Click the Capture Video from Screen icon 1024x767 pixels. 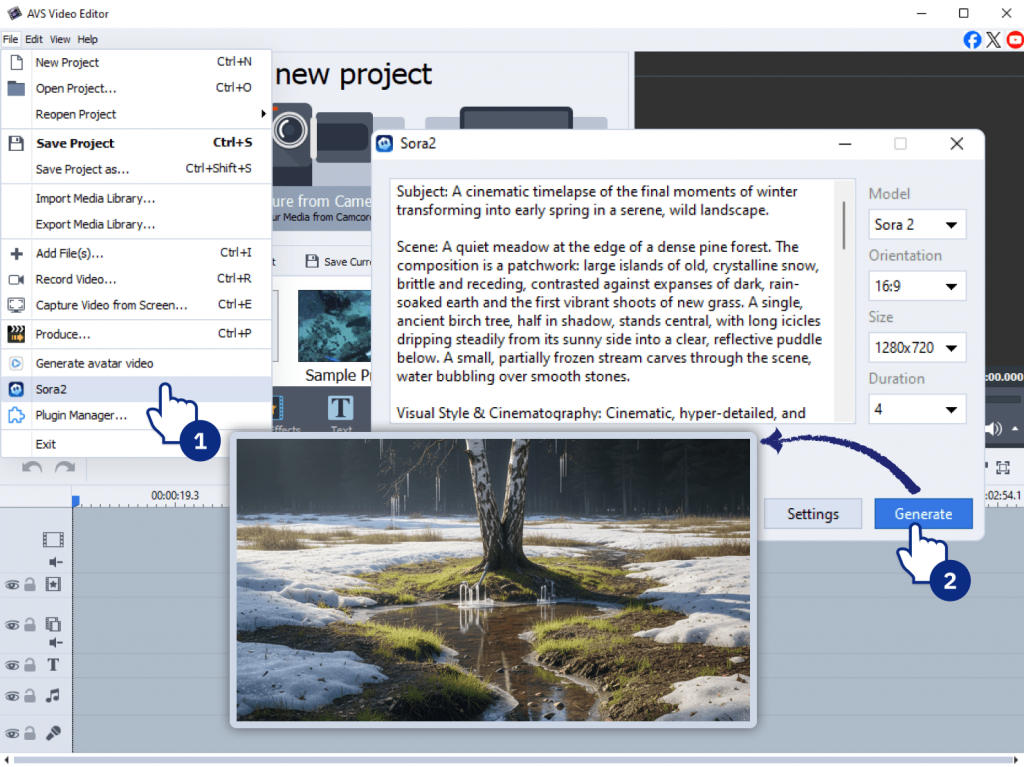click(x=16, y=305)
